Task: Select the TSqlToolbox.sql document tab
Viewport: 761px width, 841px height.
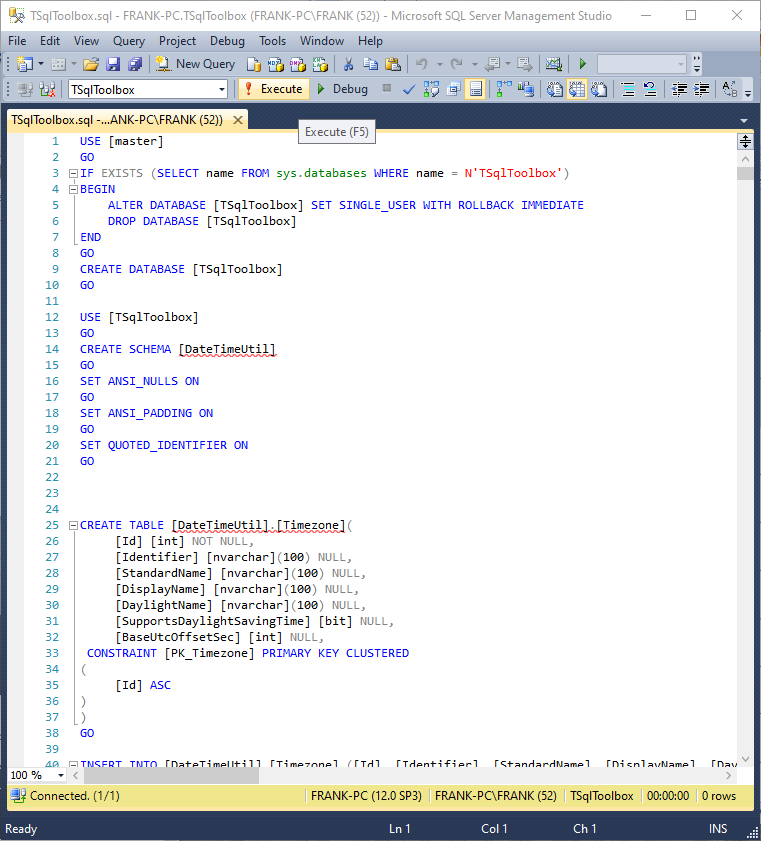Action: pos(116,119)
